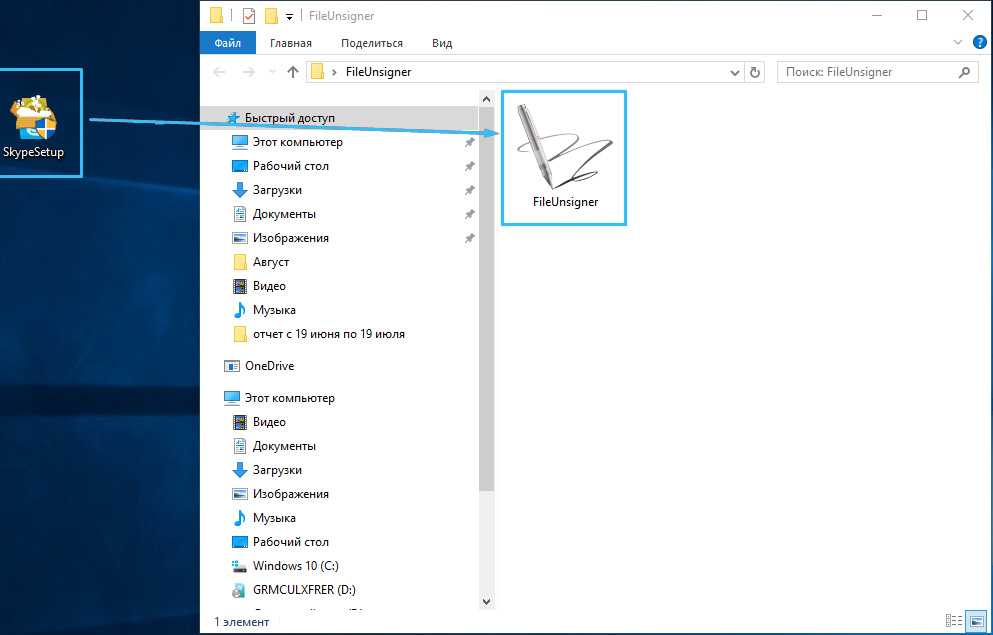Go up one folder level
This screenshot has height=635, width=993.
tap(293, 72)
